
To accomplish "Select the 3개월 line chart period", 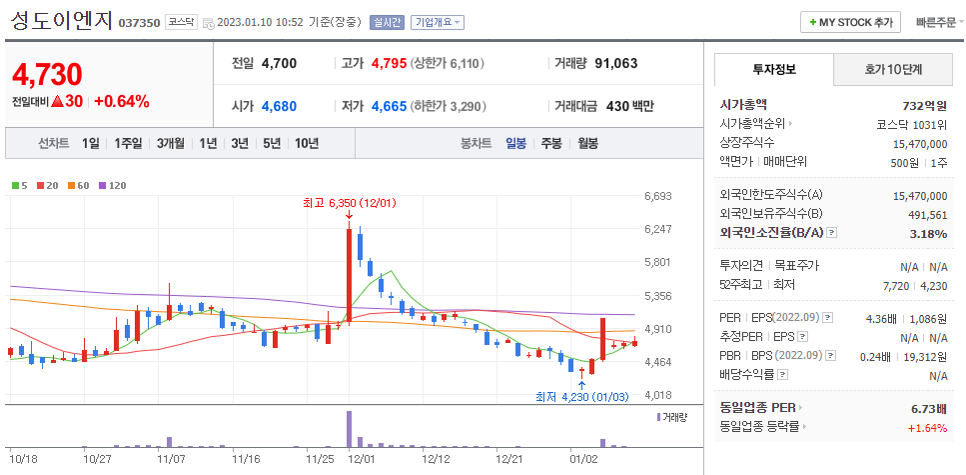I will pos(171,144).
